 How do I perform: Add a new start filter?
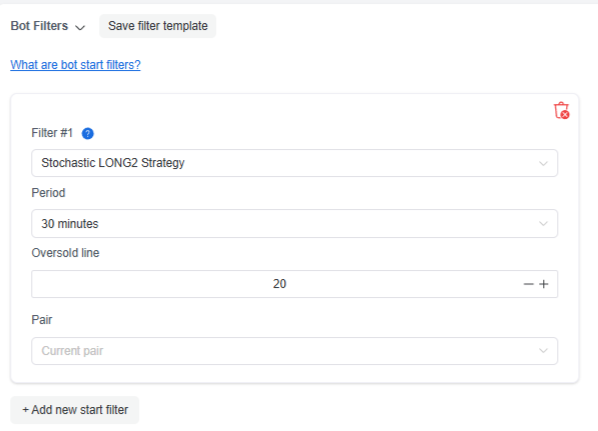pos(75,410)
